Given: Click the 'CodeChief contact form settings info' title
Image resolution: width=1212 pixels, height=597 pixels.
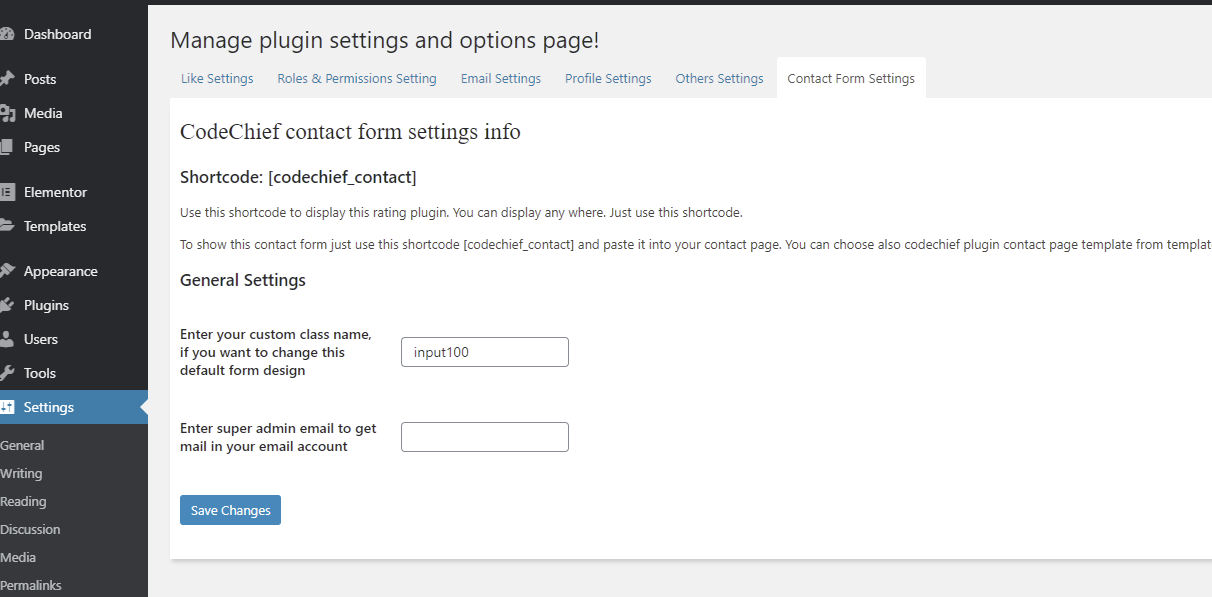Looking at the screenshot, I should pyautogui.click(x=350, y=132).
